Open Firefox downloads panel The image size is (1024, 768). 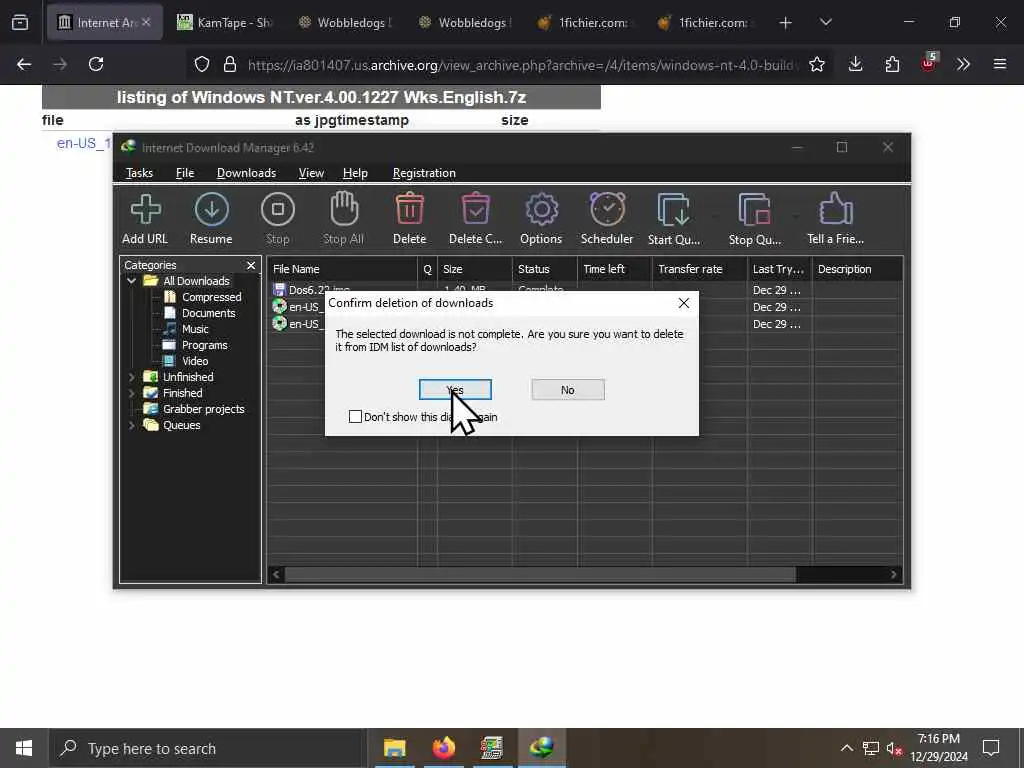(856, 64)
